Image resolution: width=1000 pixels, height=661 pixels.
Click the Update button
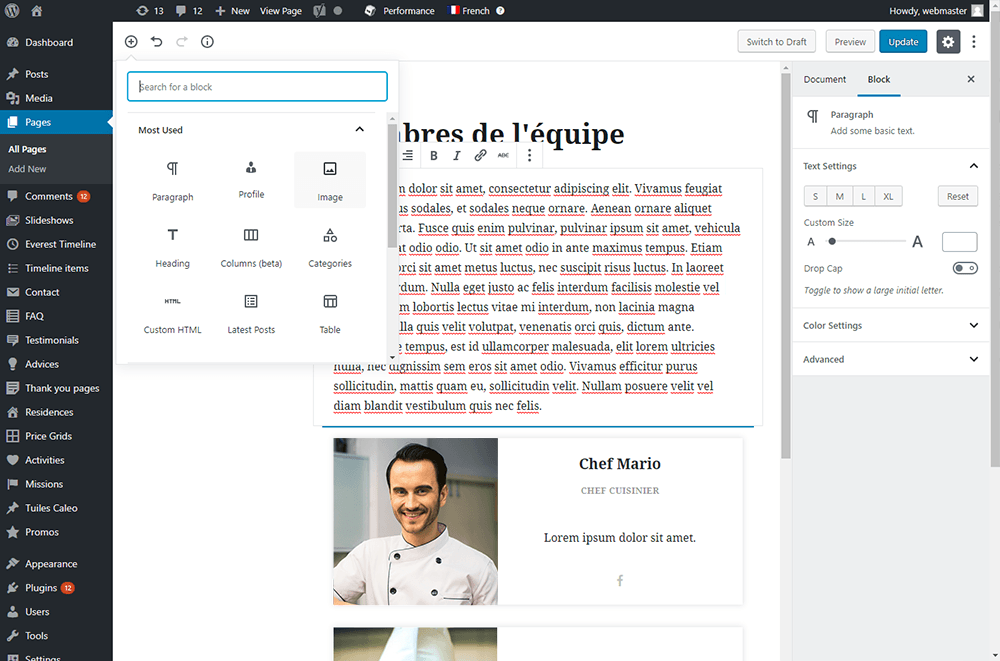pyautogui.click(x=903, y=41)
